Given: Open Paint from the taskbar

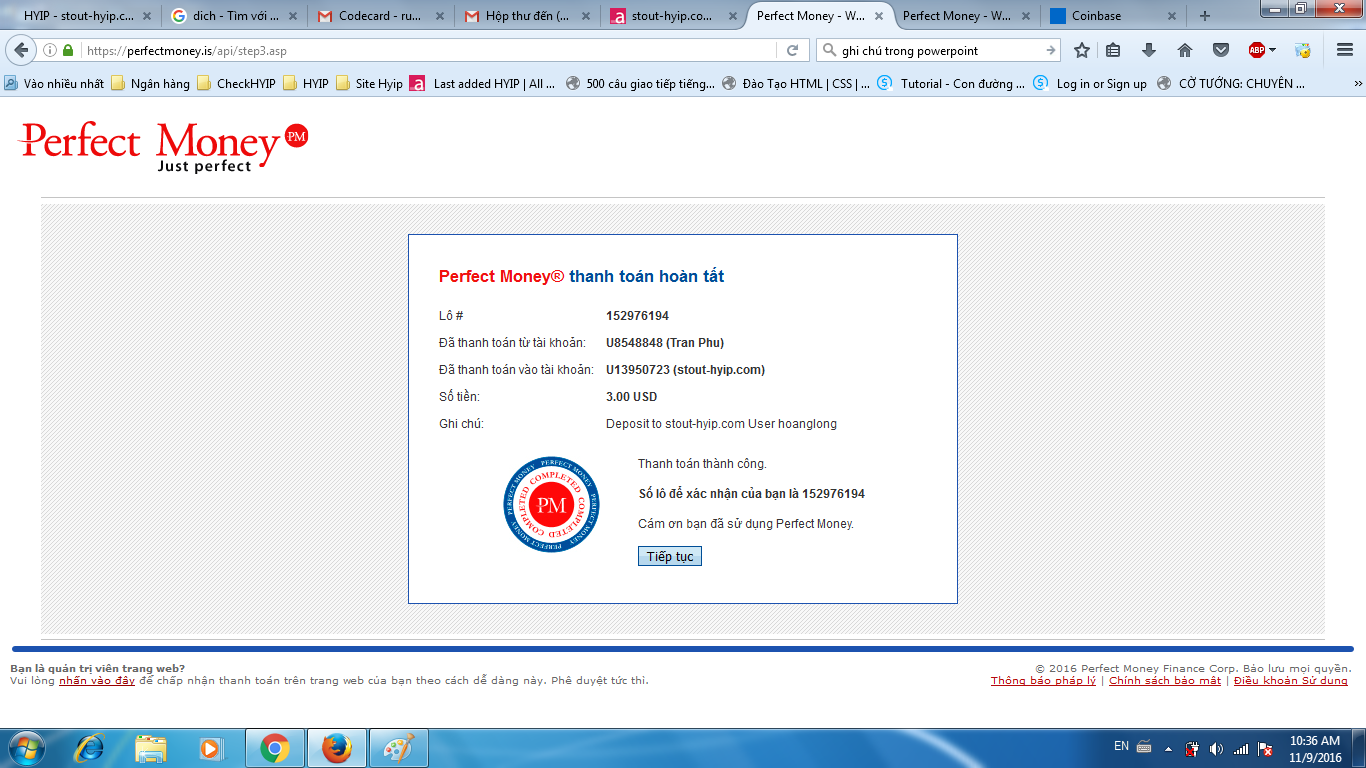Looking at the screenshot, I should (399, 748).
